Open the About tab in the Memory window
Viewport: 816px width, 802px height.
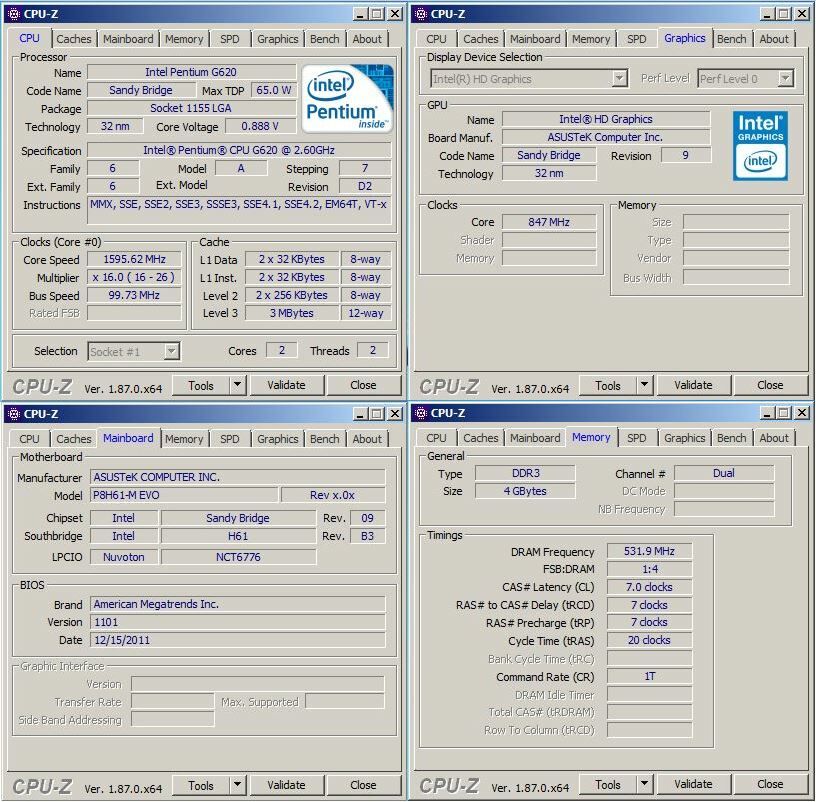(774, 438)
